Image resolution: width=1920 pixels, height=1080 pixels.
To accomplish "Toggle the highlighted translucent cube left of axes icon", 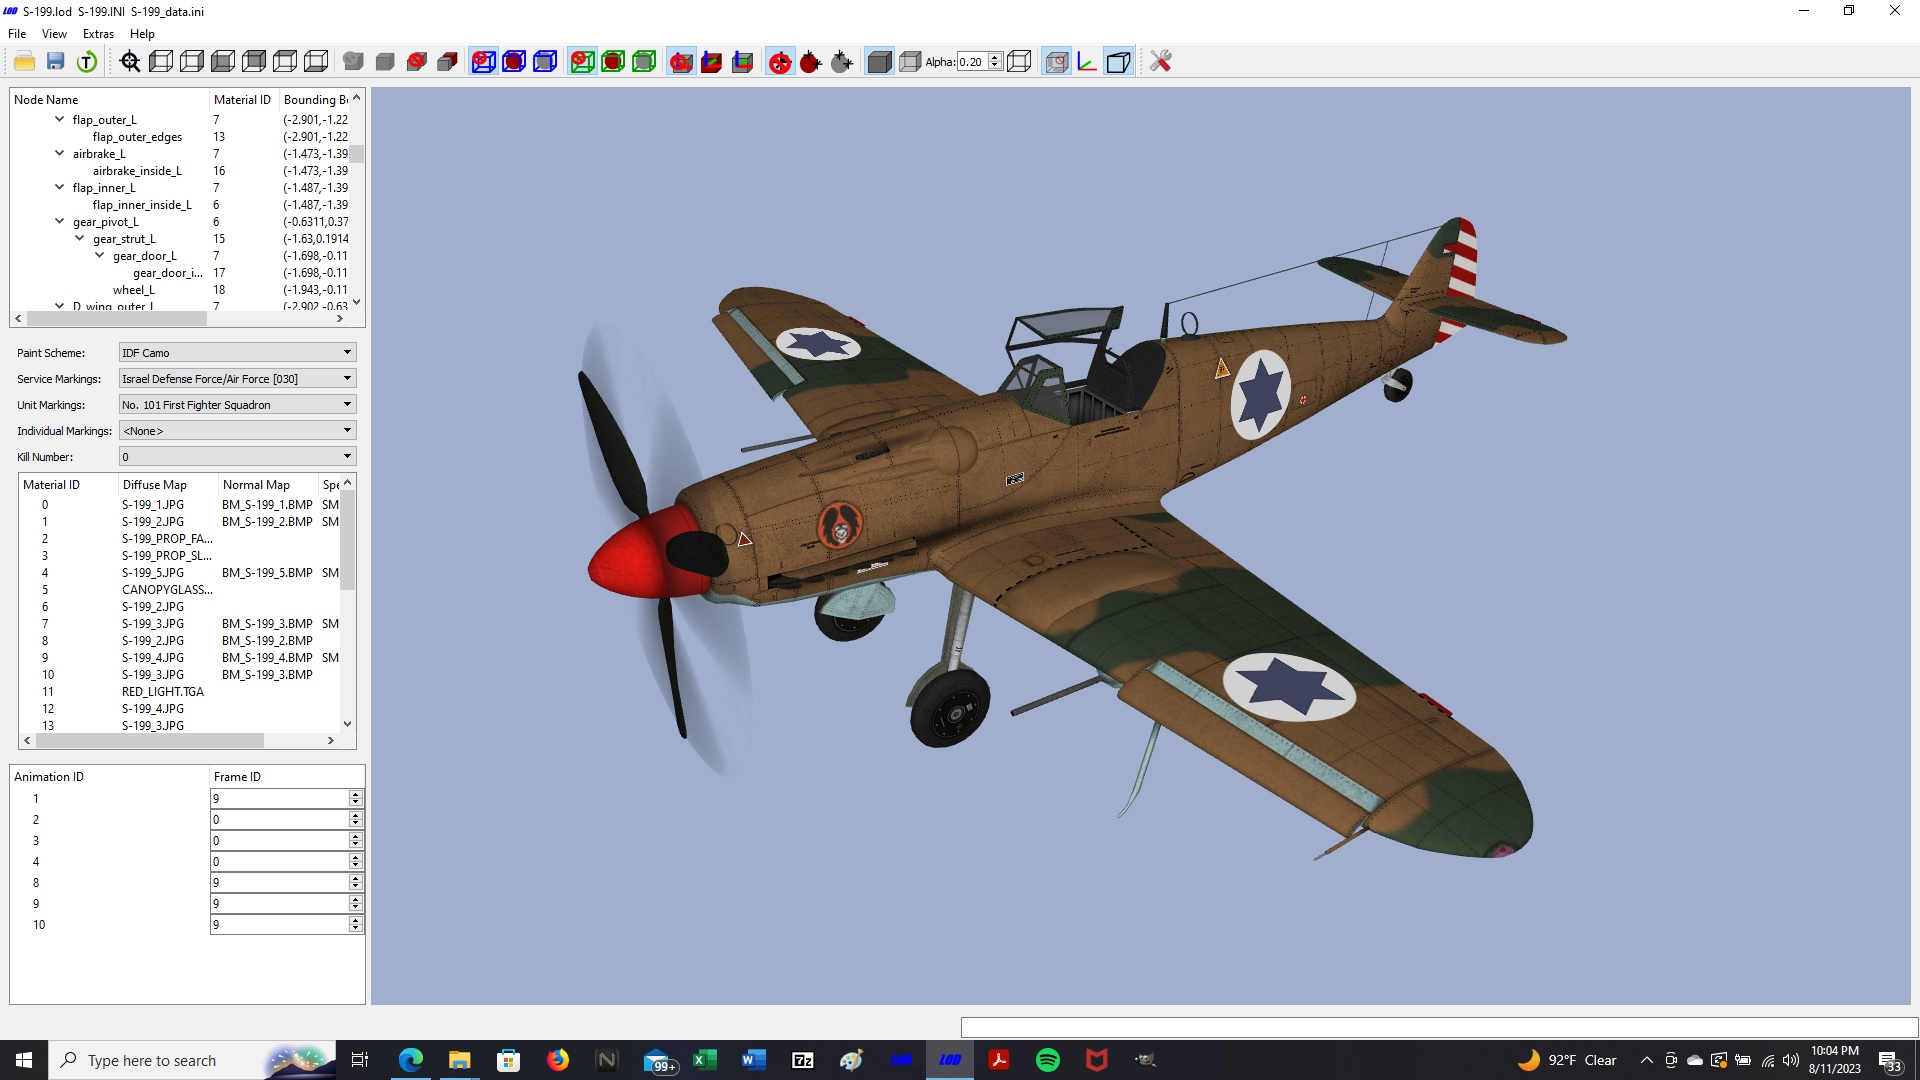I will coord(1056,62).
